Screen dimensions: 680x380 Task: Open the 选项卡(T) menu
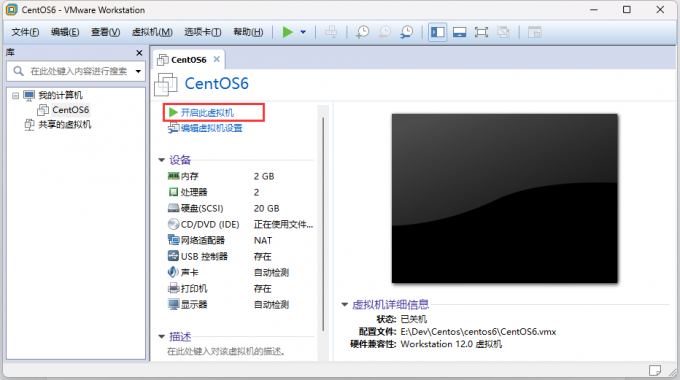pos(203,32)
